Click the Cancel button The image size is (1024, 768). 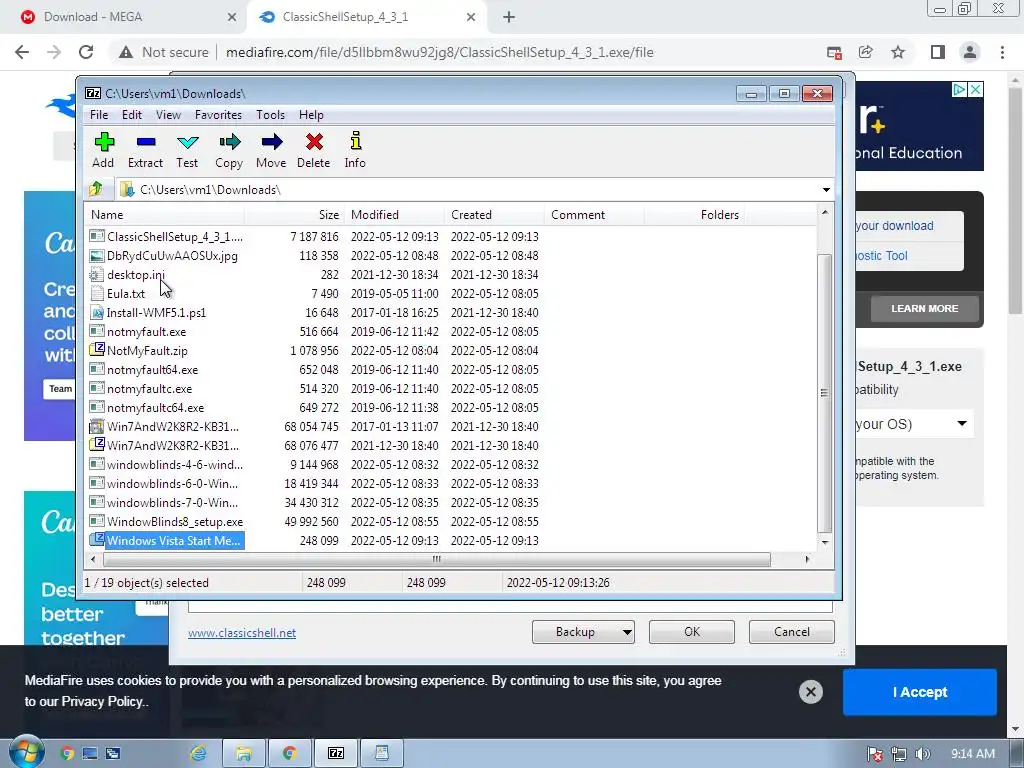click(x=792, y=632)
